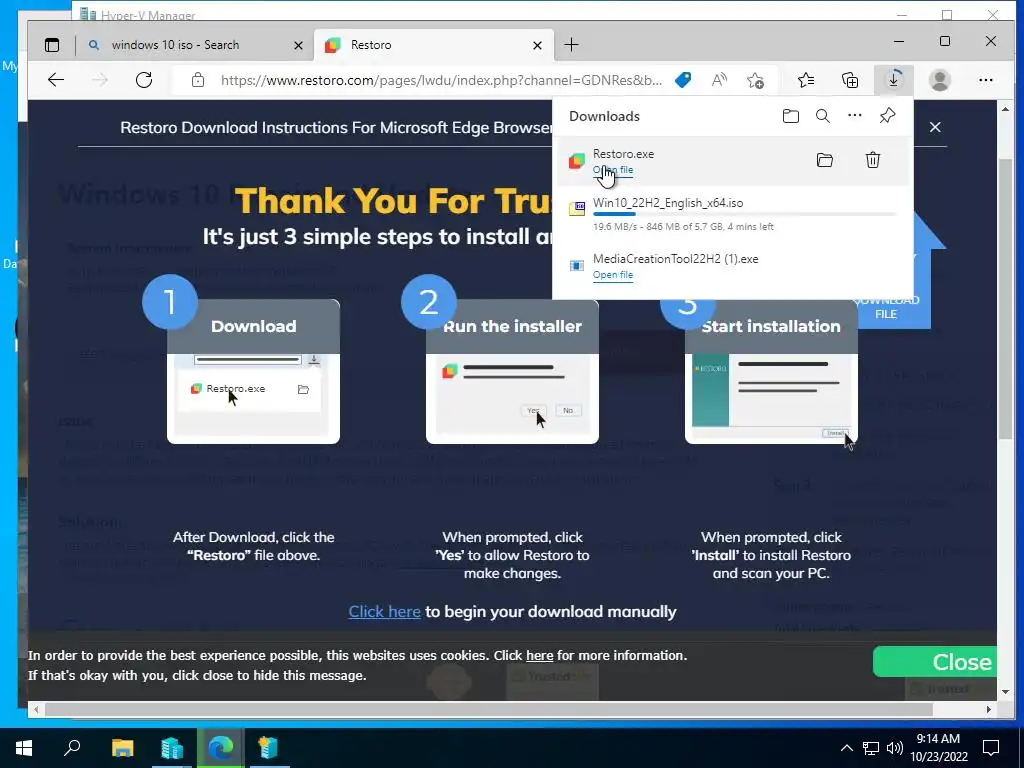This screenshot has width=1024, height=768.
Task: Close the Restoro tab
Action: point(537,45)
